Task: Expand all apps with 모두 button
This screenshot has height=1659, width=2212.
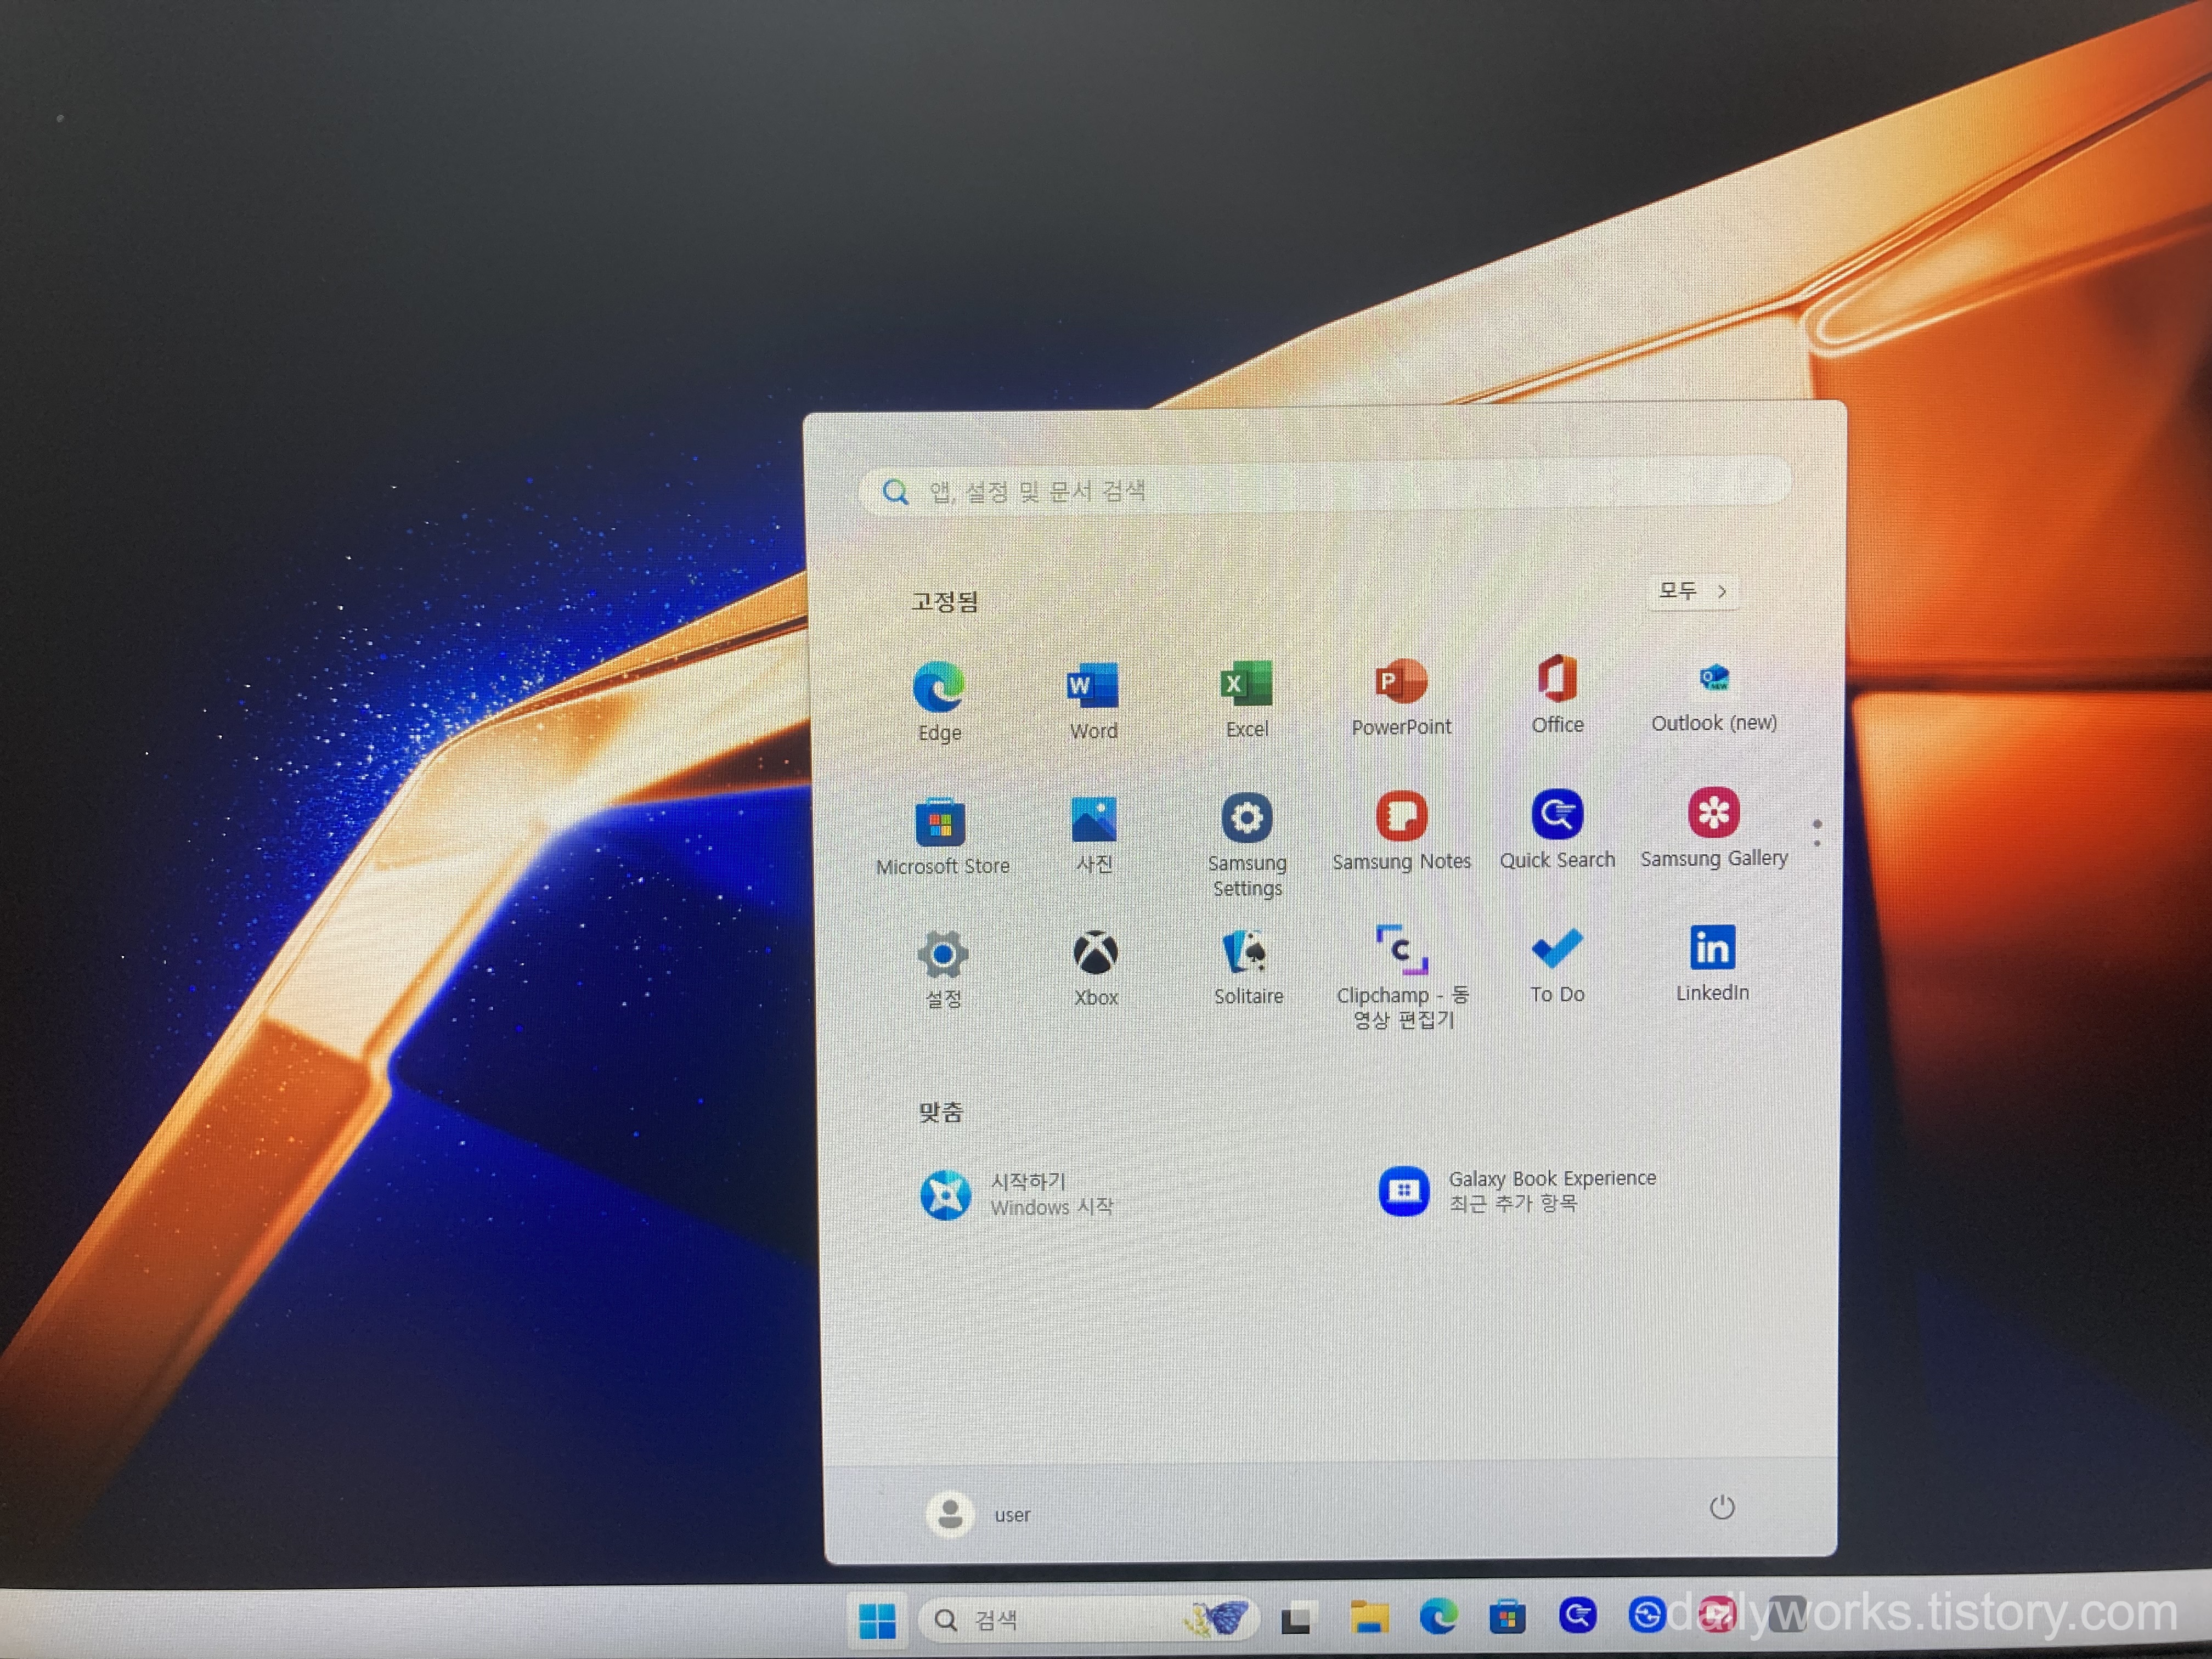Action: (1692, 591)
